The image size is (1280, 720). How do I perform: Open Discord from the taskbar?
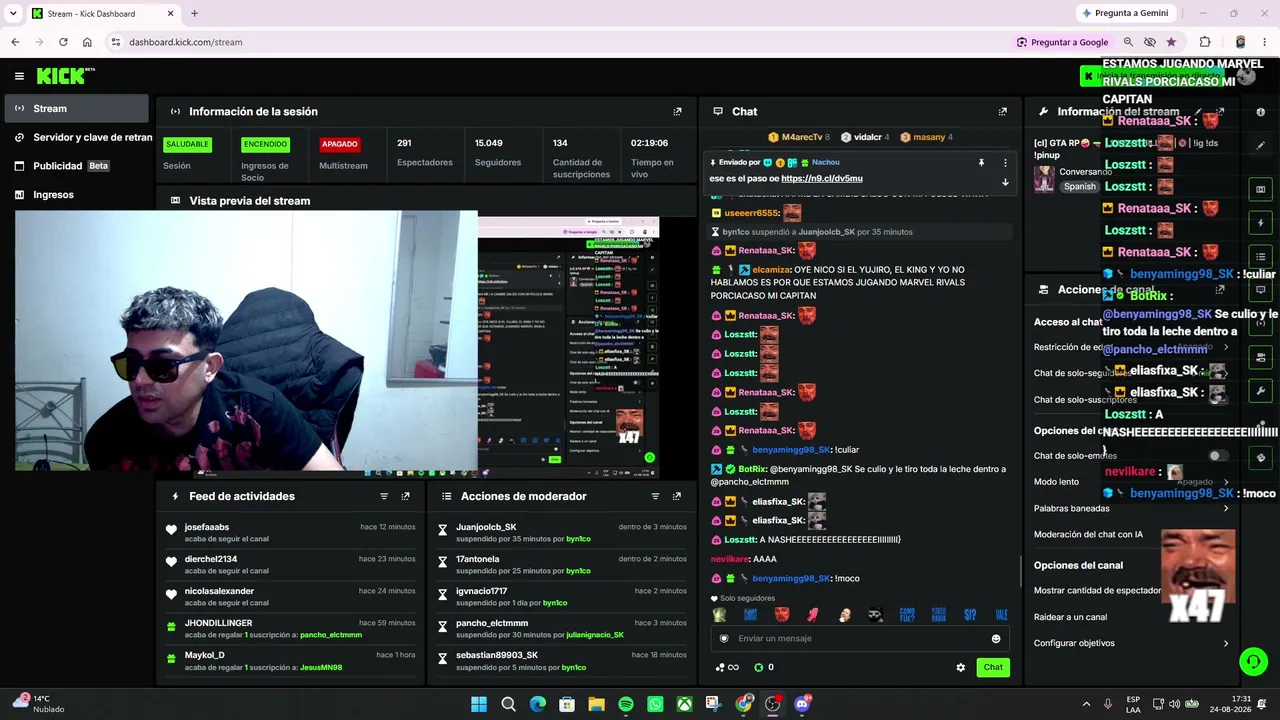pyautogui.click(x=802, y=704)
